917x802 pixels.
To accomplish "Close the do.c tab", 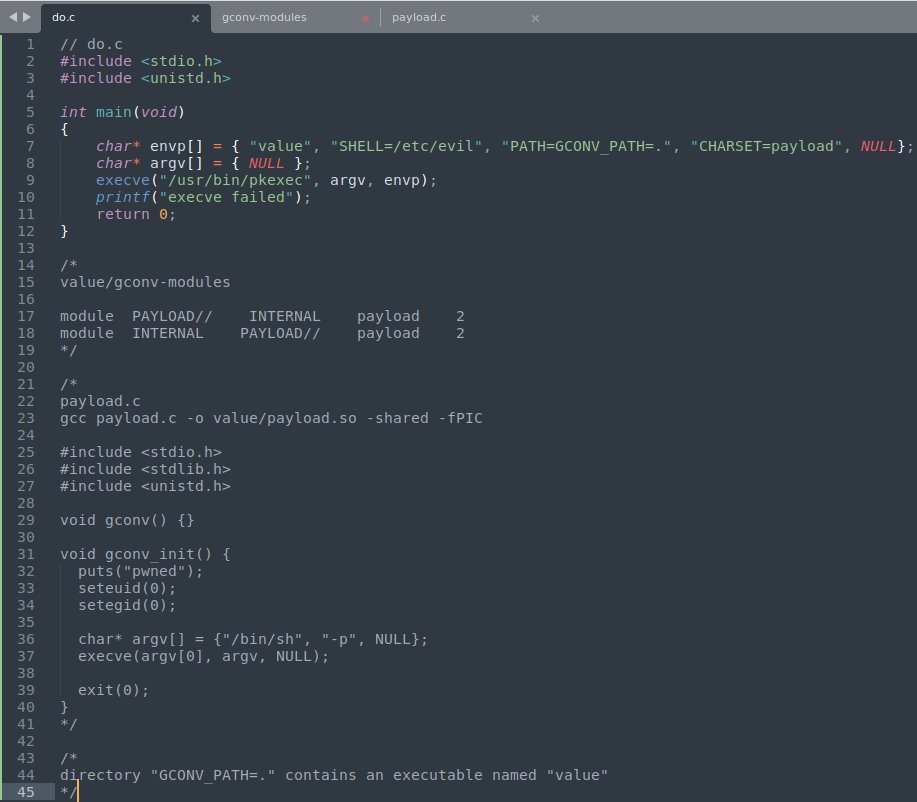I will tap(195, 19).
